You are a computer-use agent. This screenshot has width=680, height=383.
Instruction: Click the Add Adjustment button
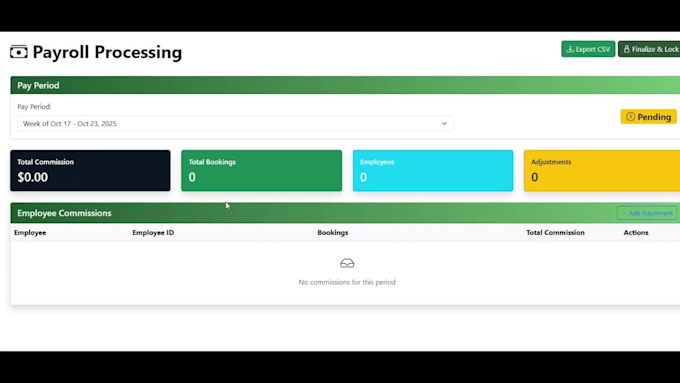pos(647,213)
